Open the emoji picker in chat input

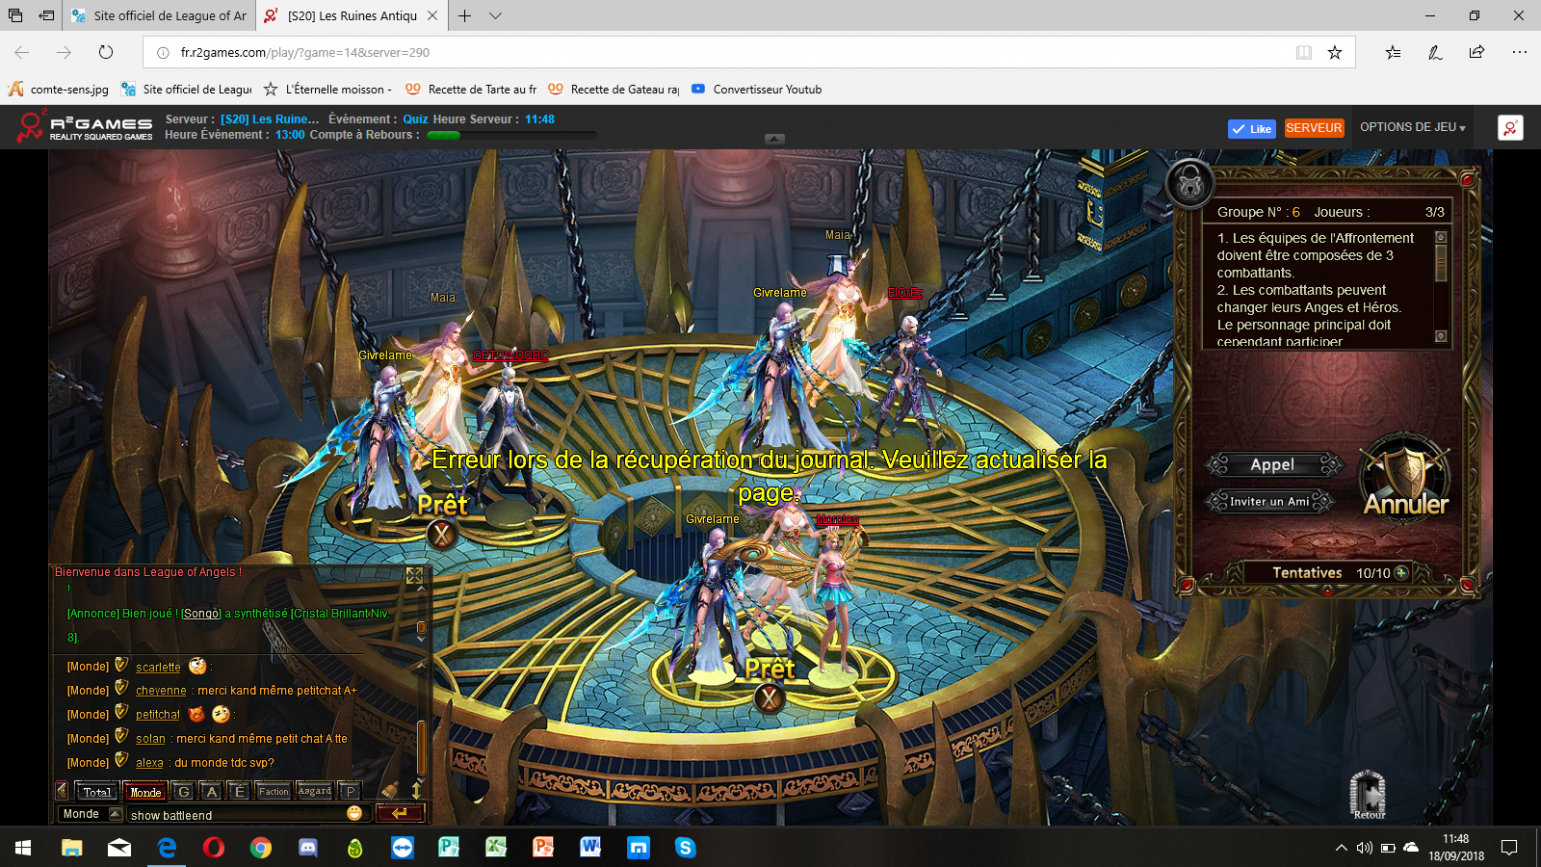[354, 814]
